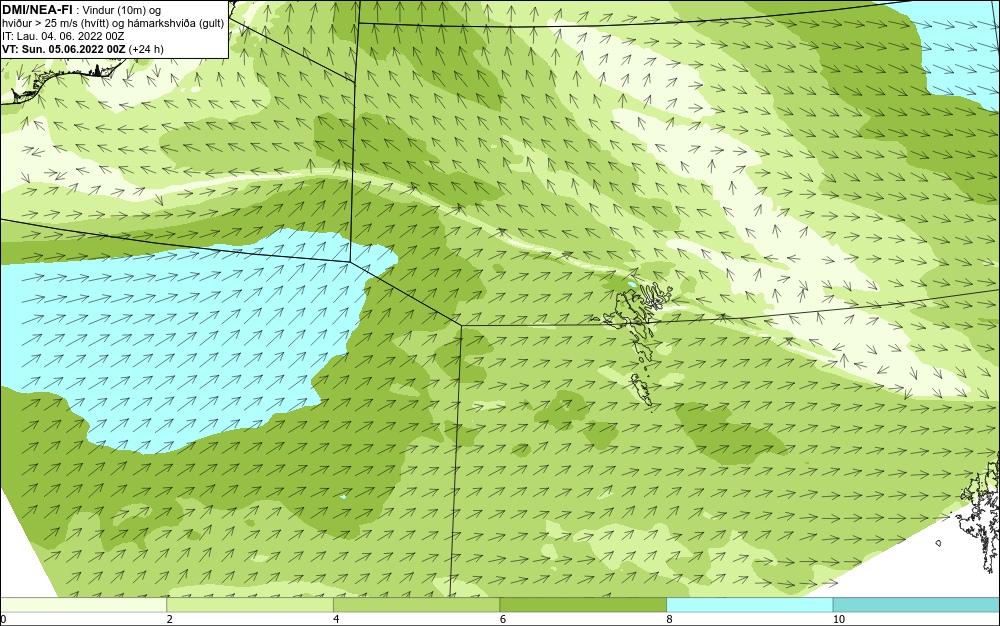
Task: Click the legend label '6'
Action: pos(503,620)
